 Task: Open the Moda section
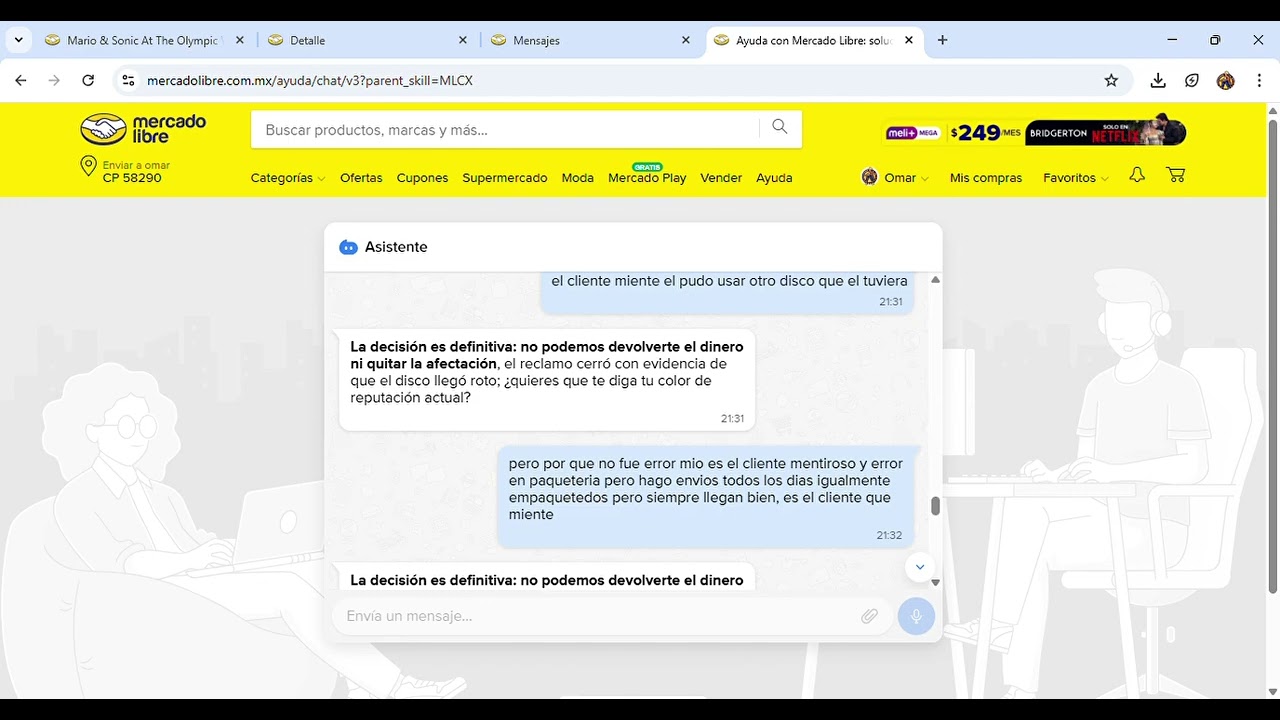pos(577,177)
